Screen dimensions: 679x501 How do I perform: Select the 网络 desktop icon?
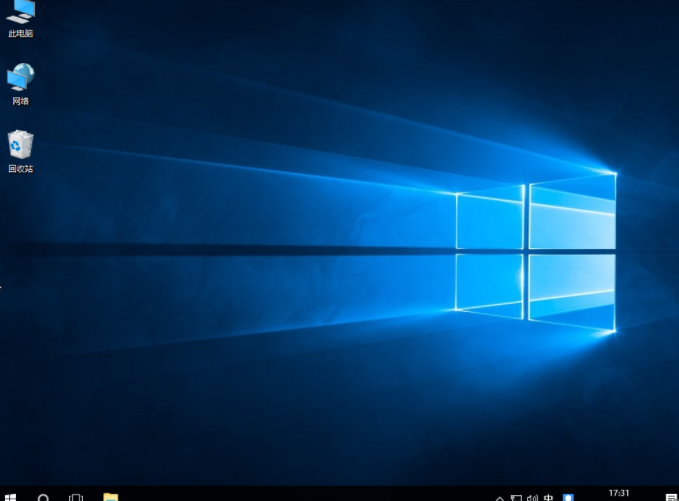(x=20, y=84)
